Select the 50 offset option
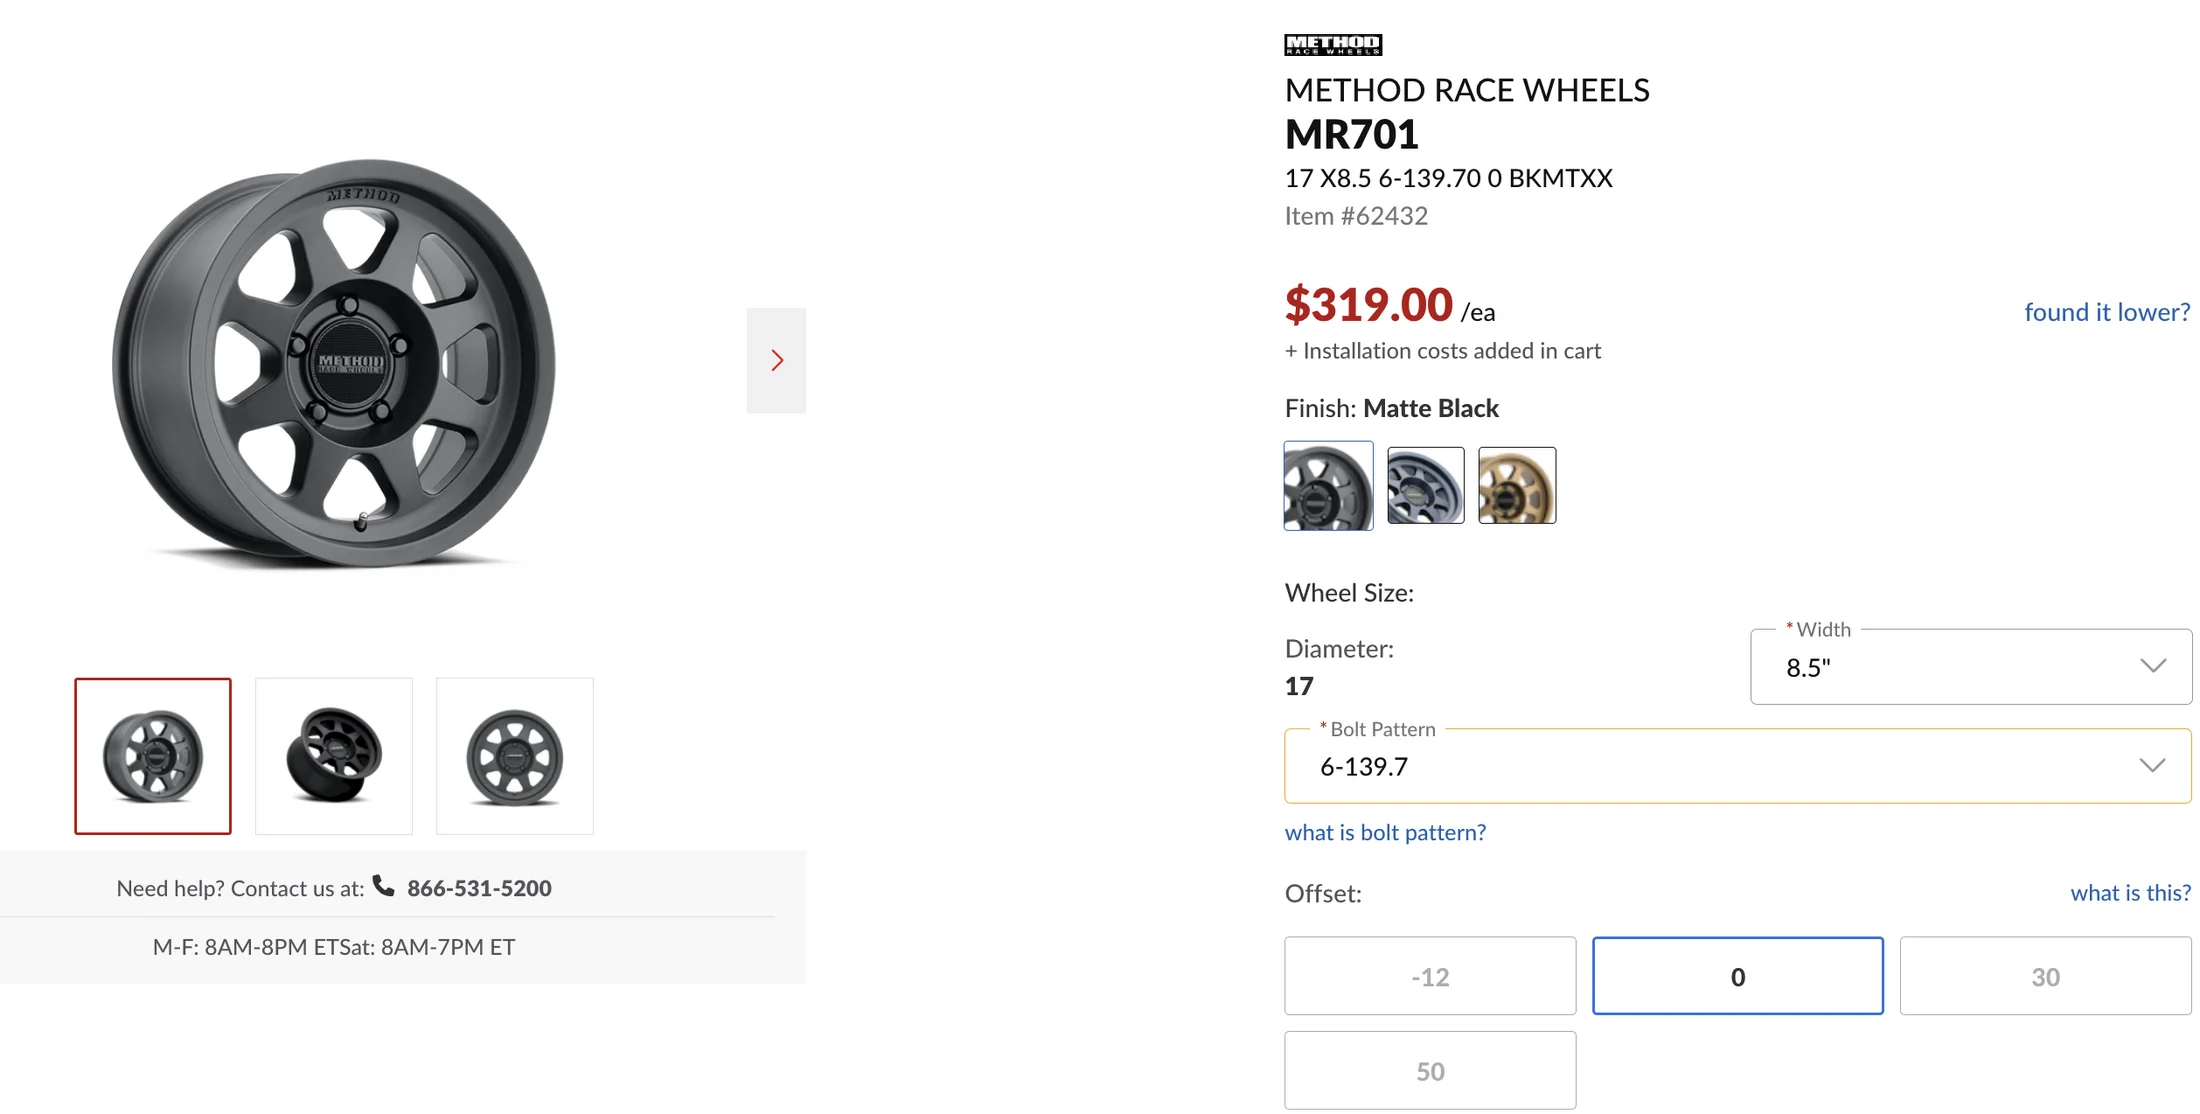This screenshot has width=2200, height=1114. click(x=1430, y=1071)
